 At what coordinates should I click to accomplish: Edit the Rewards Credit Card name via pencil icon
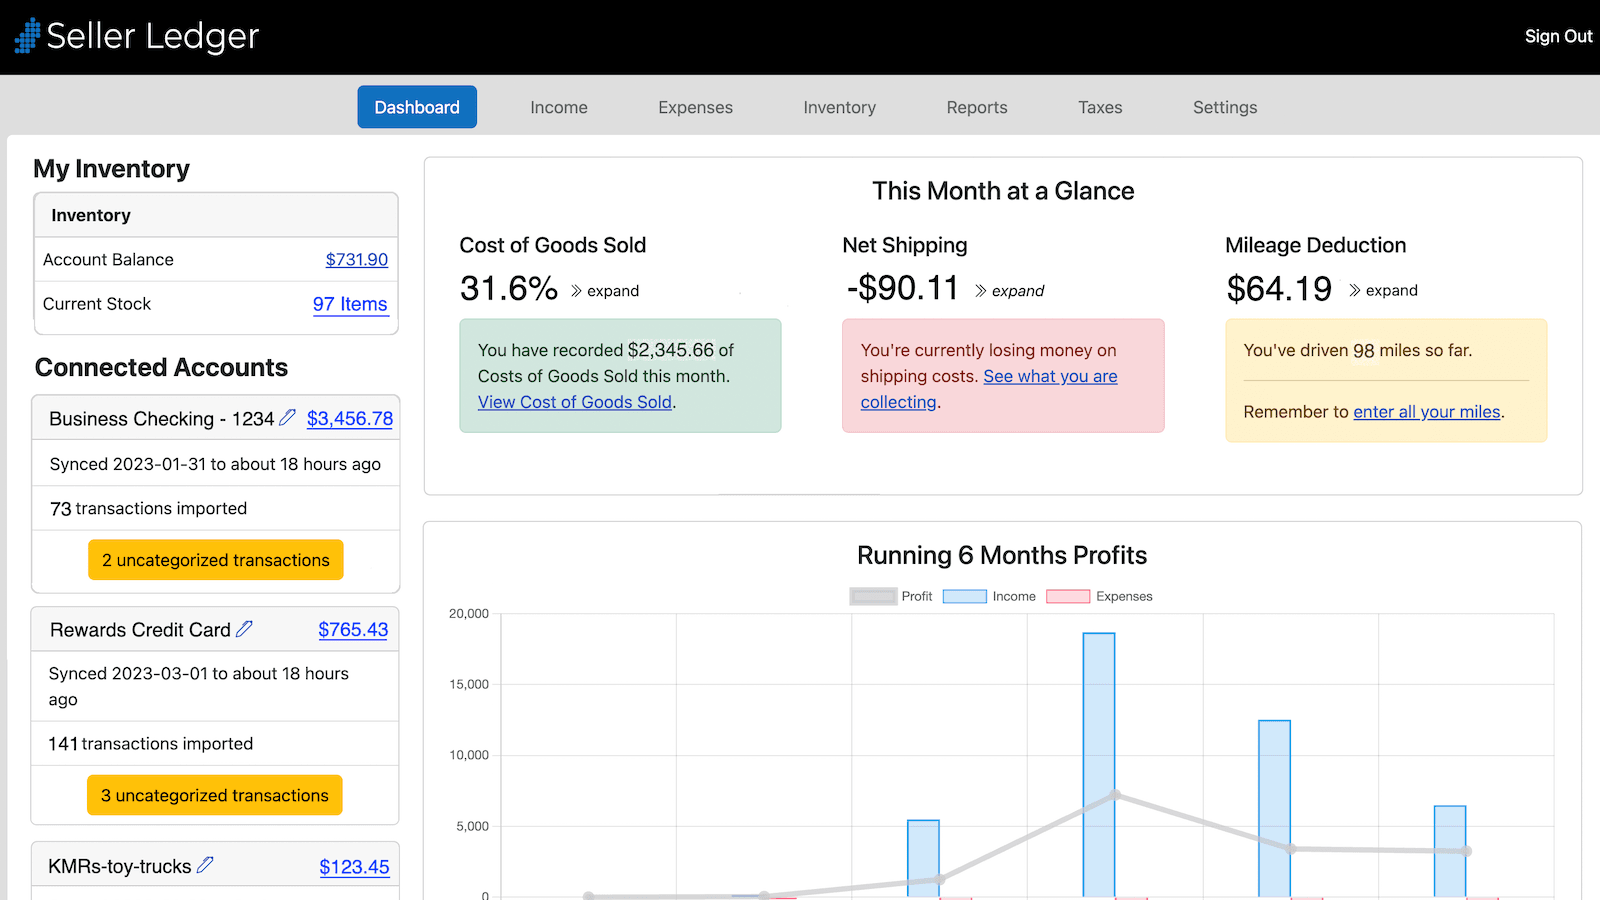tap(245, 628)
